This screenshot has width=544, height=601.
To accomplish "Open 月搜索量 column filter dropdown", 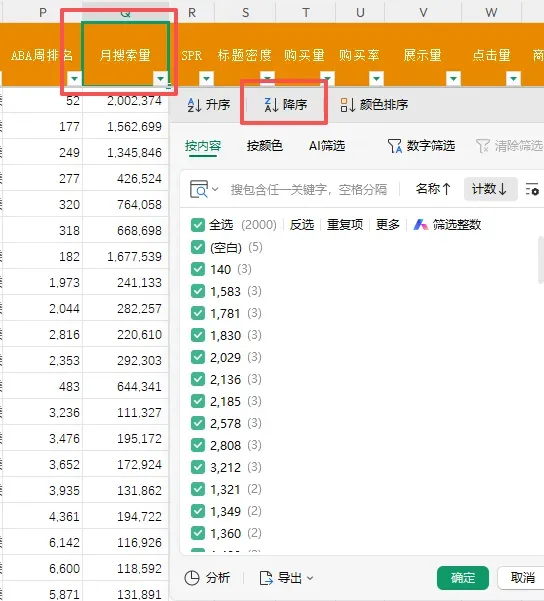I will 160,79.
